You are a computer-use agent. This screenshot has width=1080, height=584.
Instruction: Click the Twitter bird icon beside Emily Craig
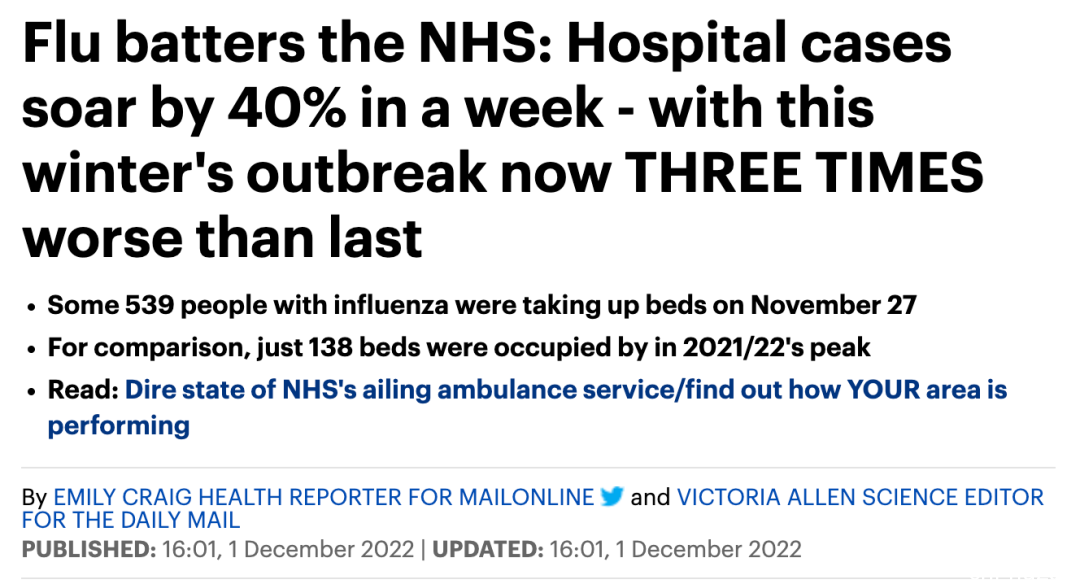tap(612, 496)
